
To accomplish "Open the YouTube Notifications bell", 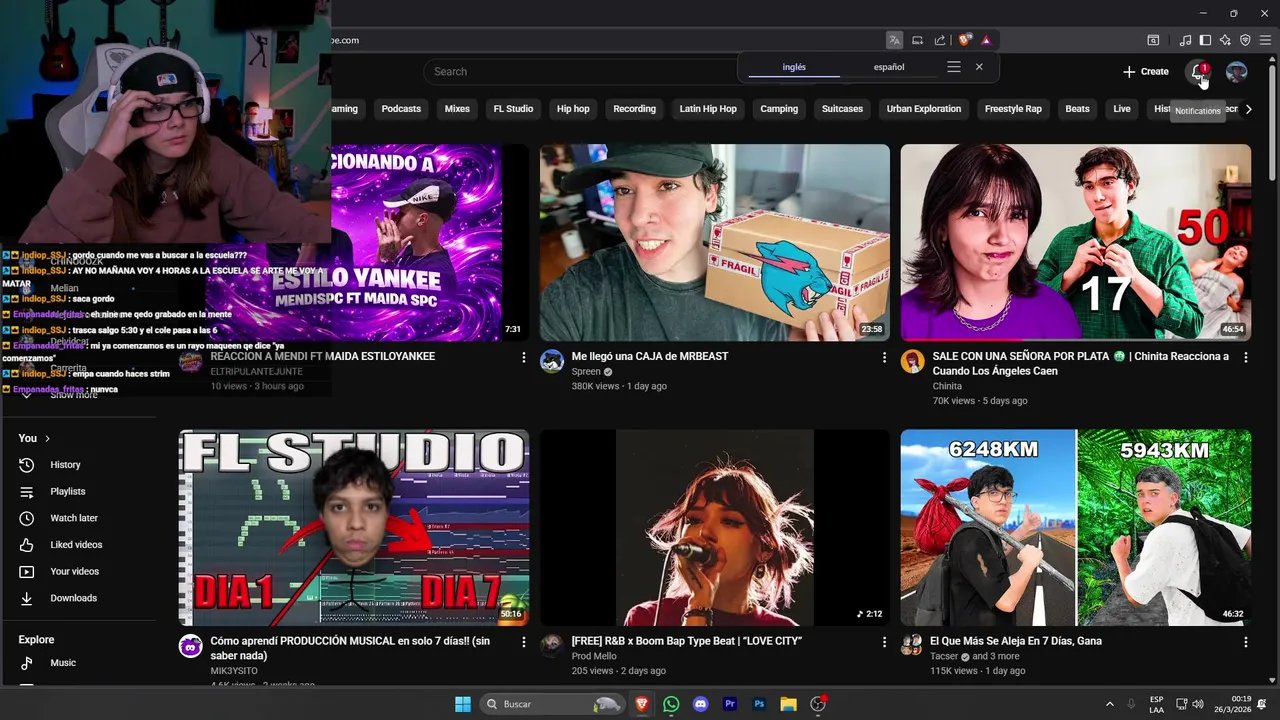I will coord(1198,72).
